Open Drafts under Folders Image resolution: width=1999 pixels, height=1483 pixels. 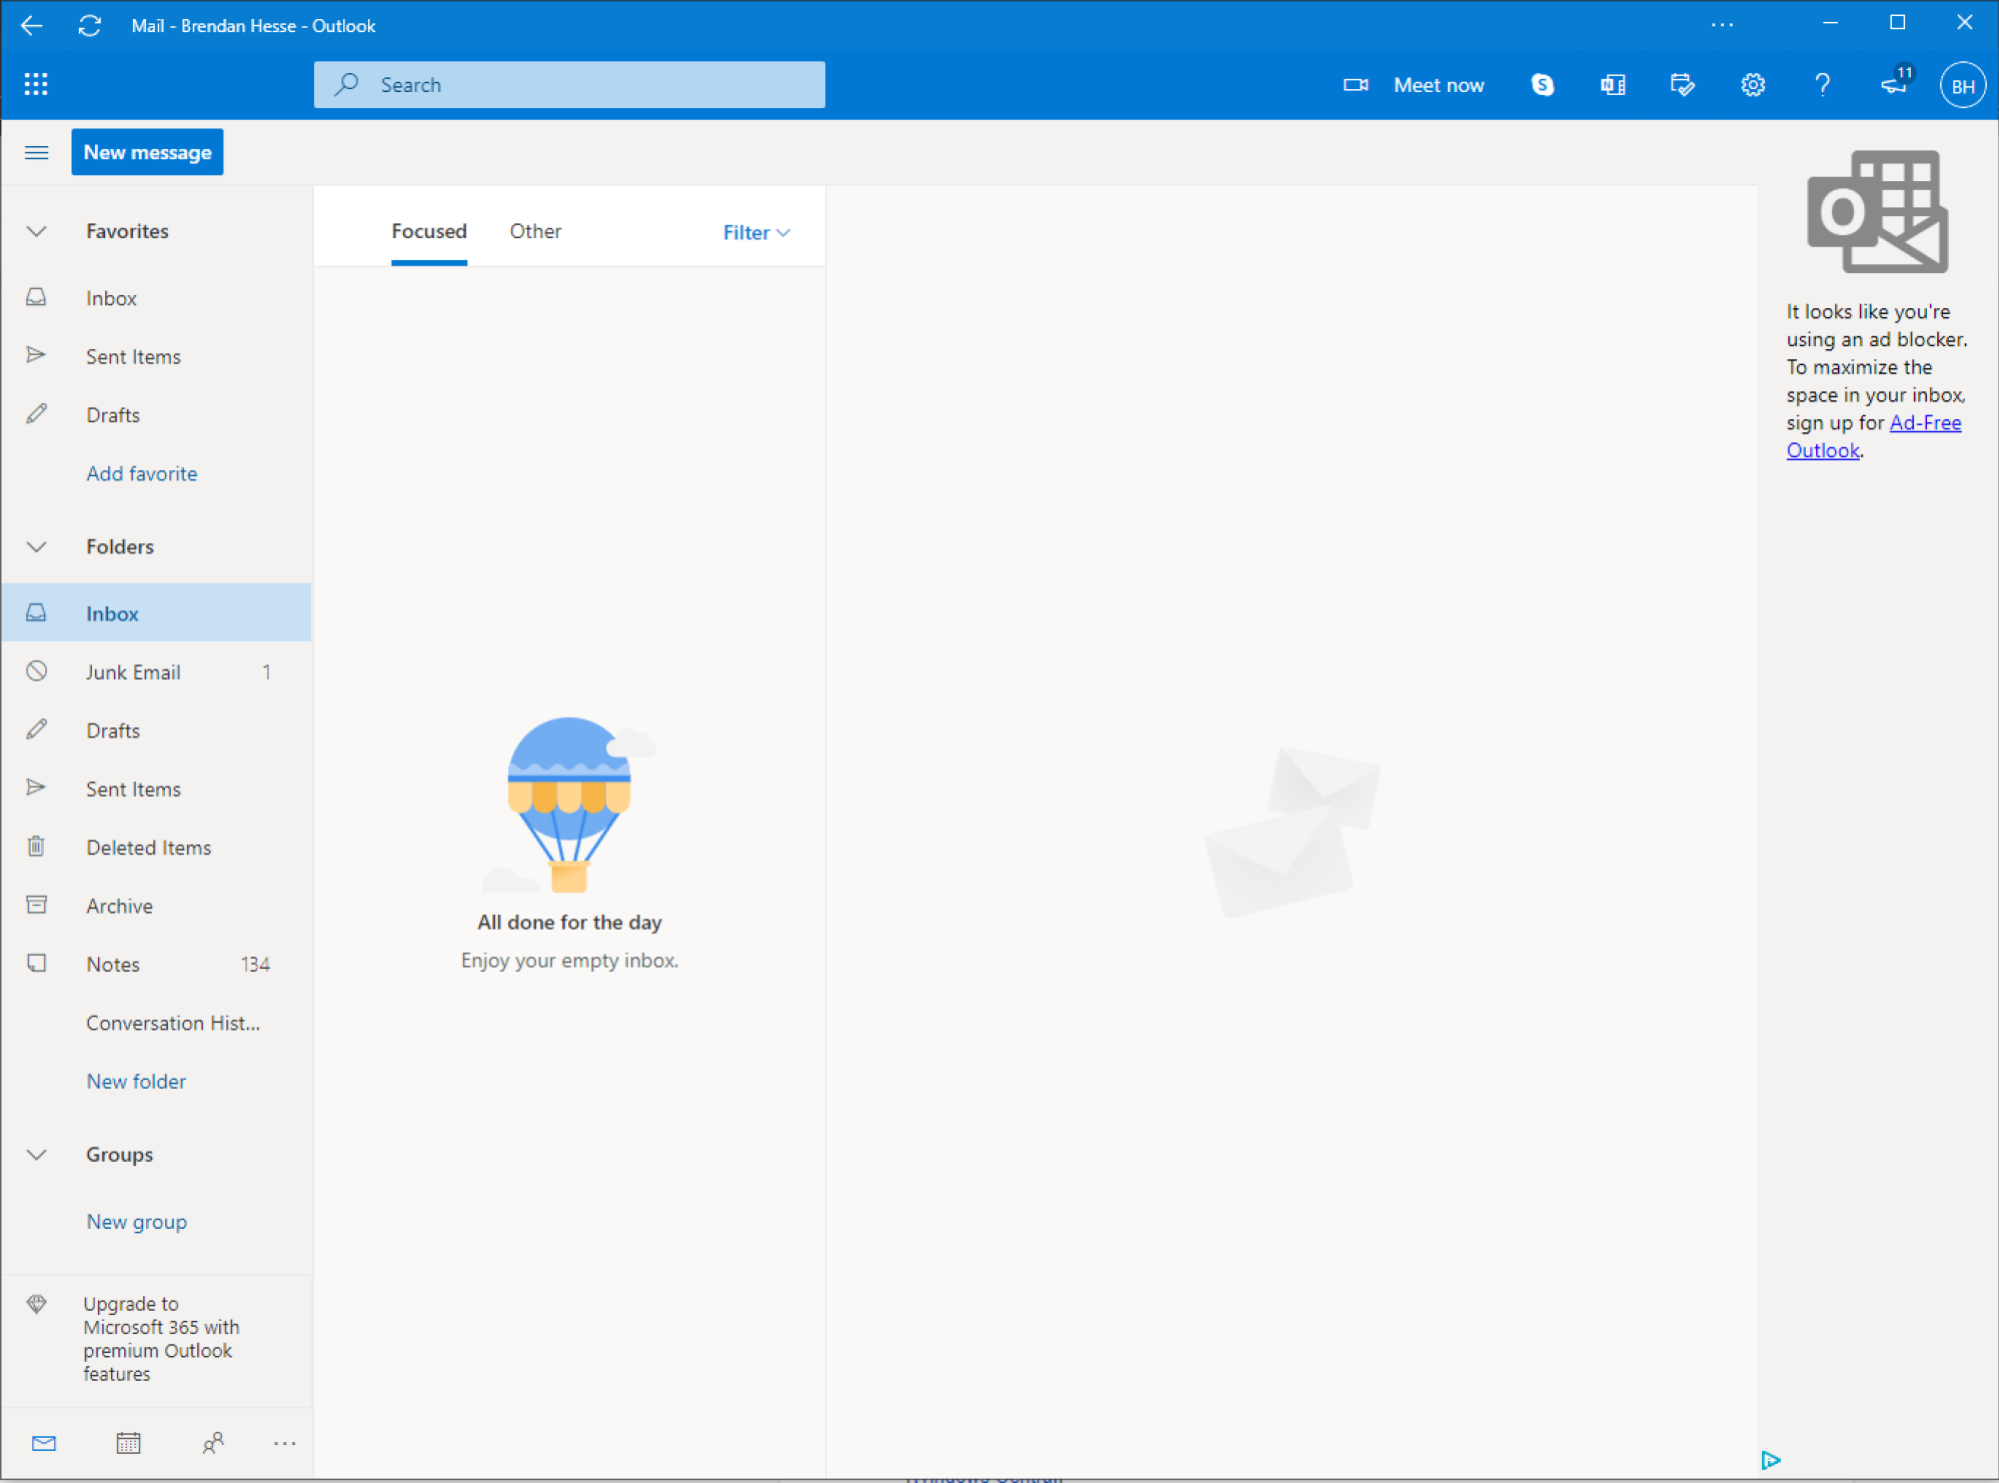pyautogui.click(x=157, y=730)
